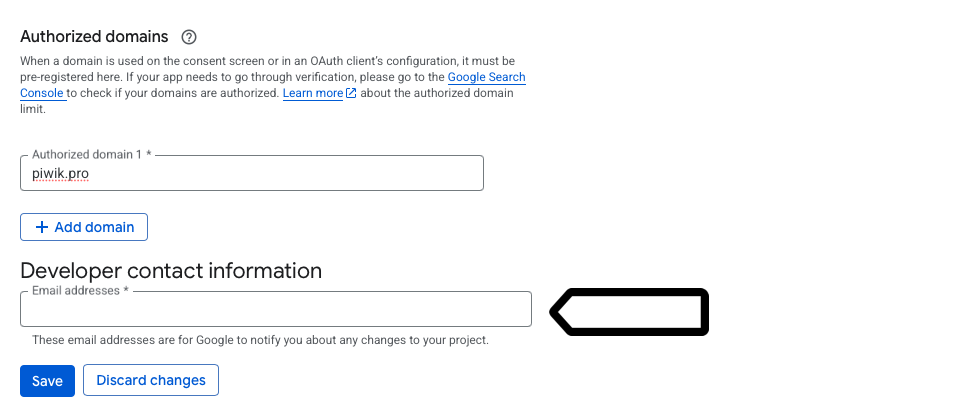
Task: Open the Google Search Console link
Action: pyautogui.click(x=486, y=77)
